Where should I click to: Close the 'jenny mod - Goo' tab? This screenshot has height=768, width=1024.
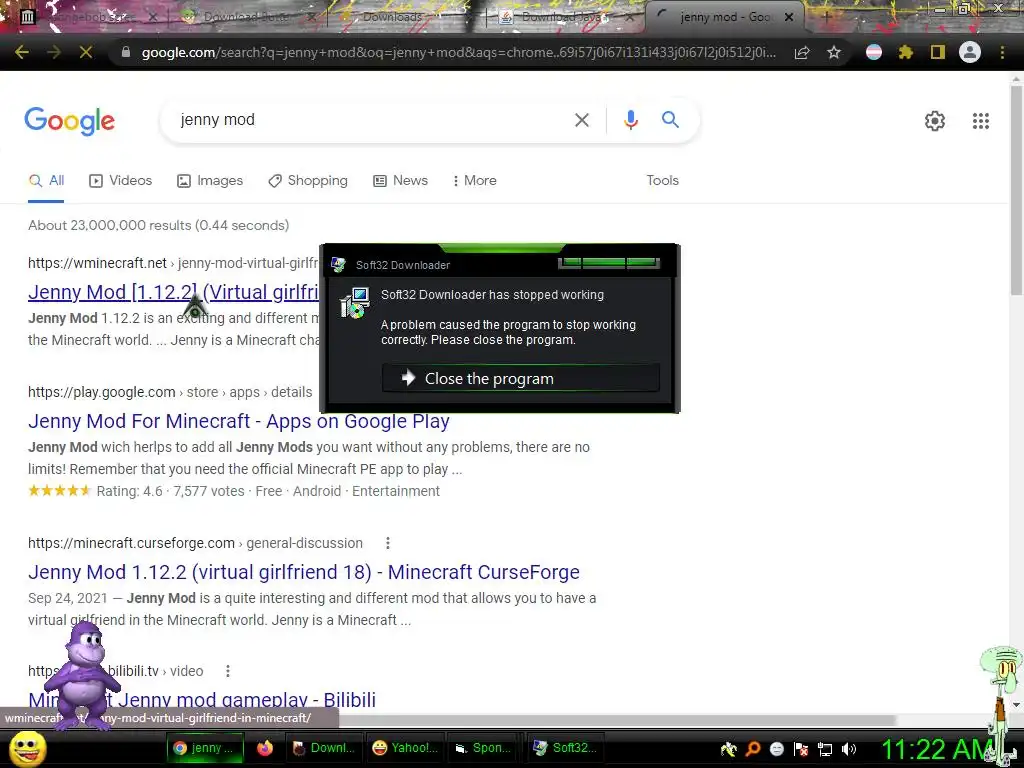pyautogui.click(x=789, y=17)
